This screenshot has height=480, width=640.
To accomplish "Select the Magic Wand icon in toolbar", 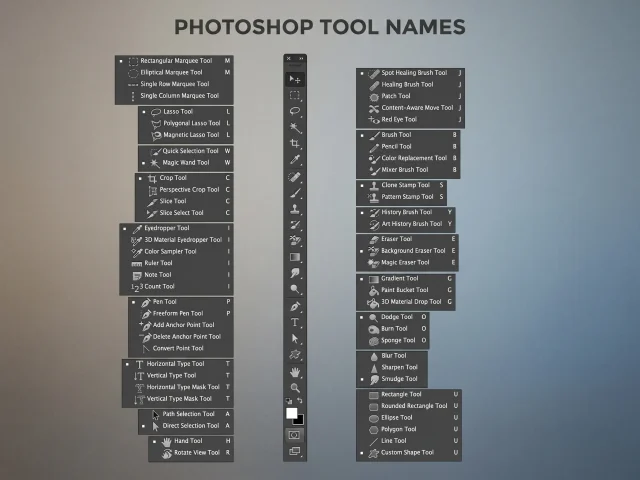I will click(295, 128).
